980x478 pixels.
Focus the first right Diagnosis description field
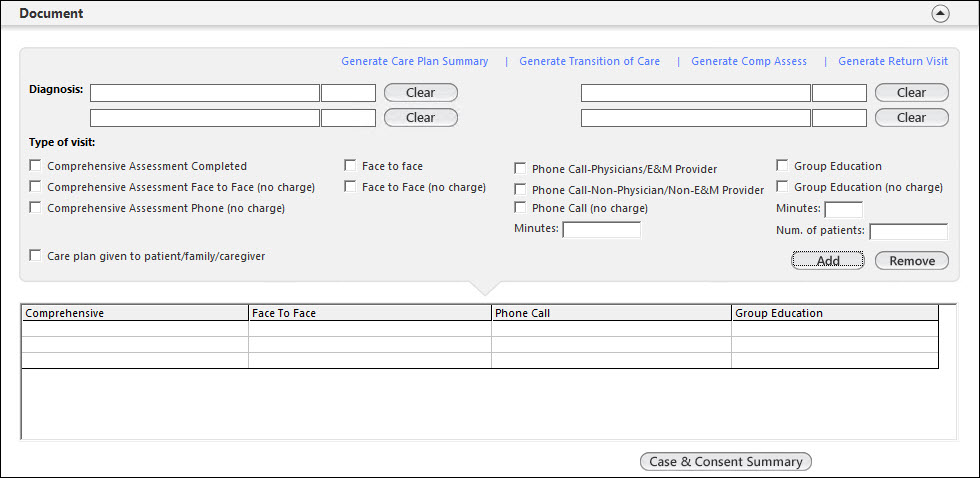(696, 93)
